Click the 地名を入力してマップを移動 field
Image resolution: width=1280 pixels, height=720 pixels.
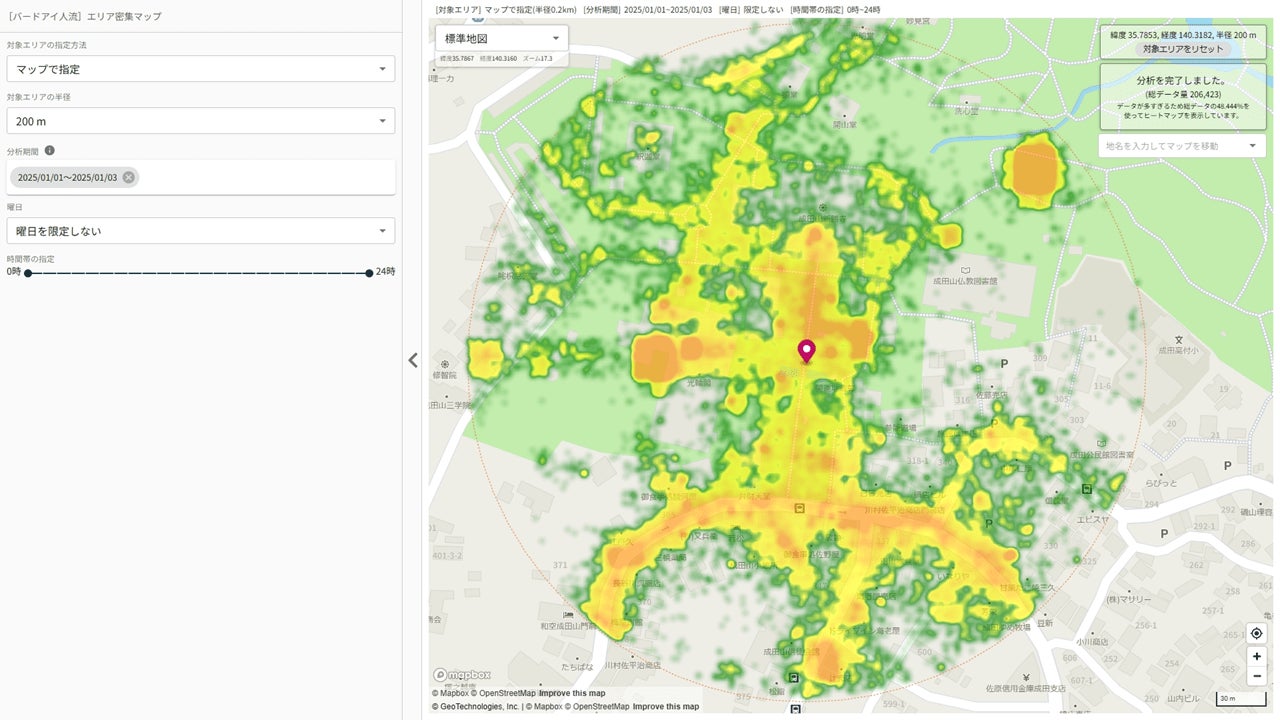pos(1182,146)
